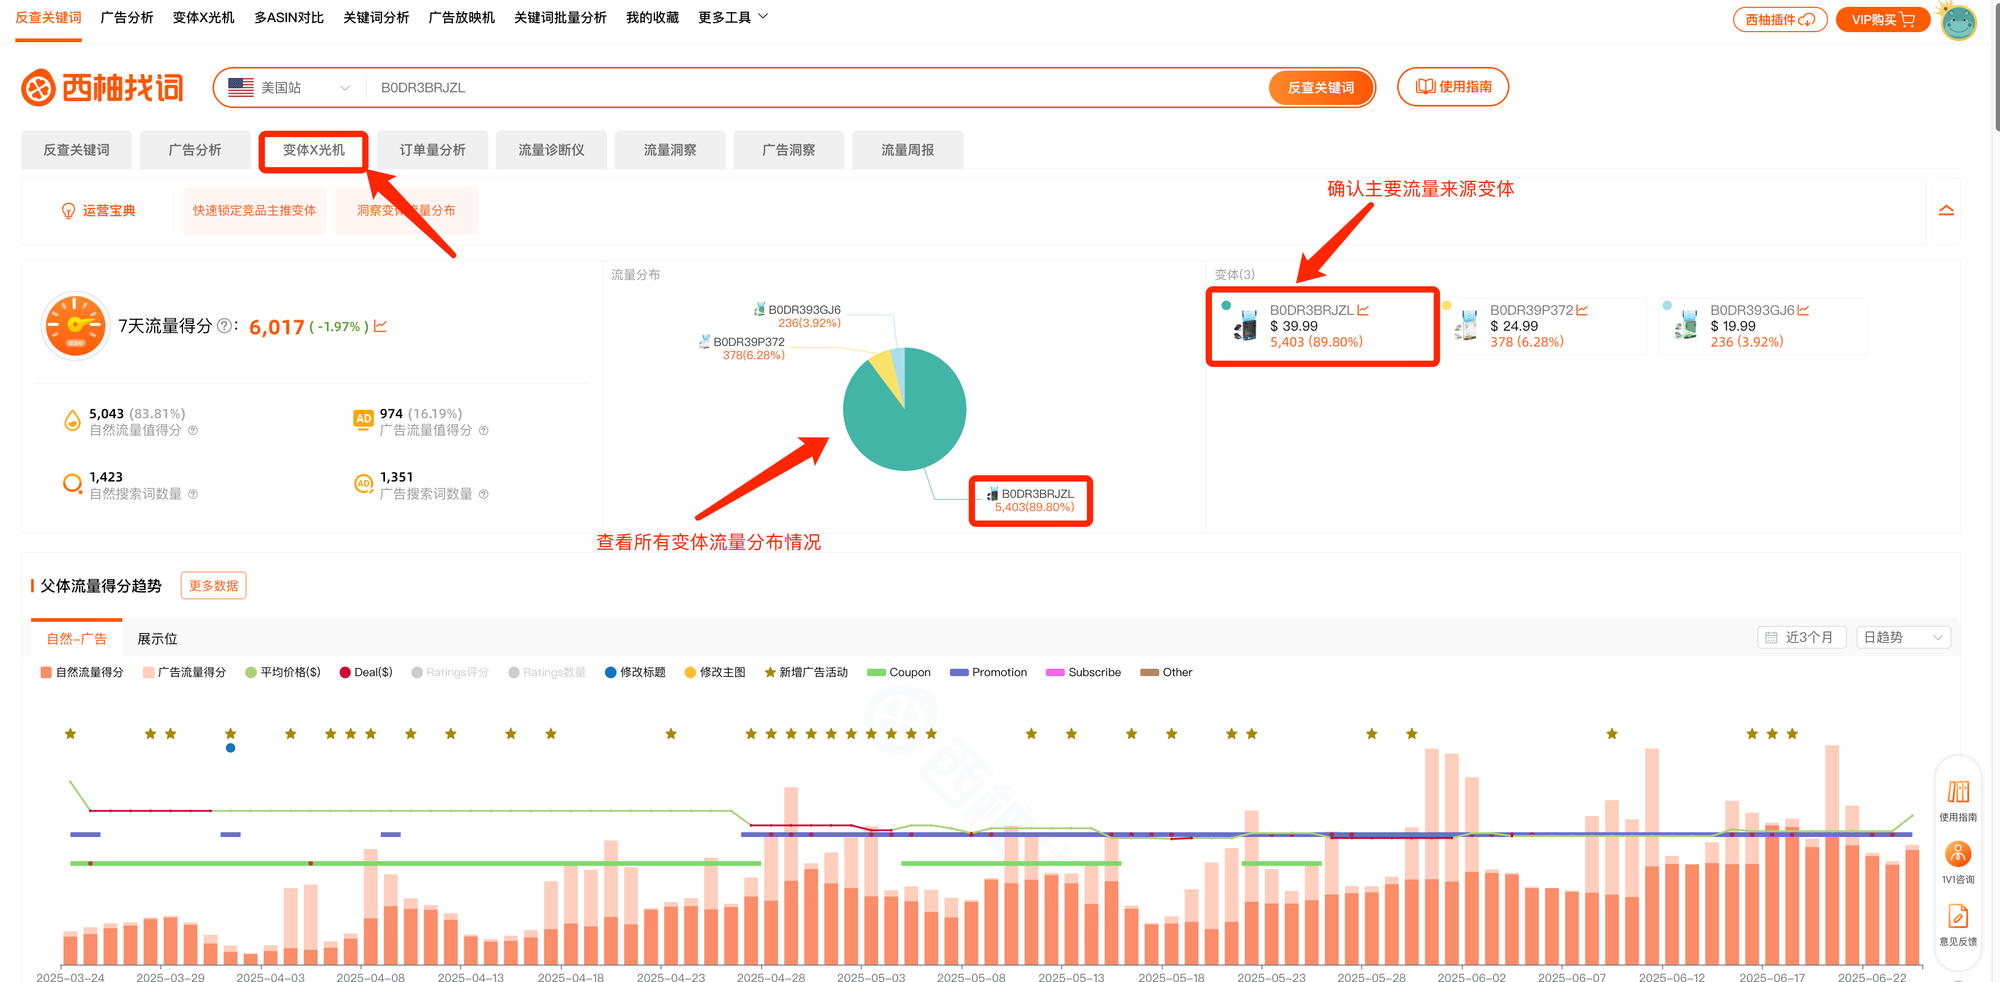
Task: Show help for 自然搜索词数量
Action: (x=193, y=494)
